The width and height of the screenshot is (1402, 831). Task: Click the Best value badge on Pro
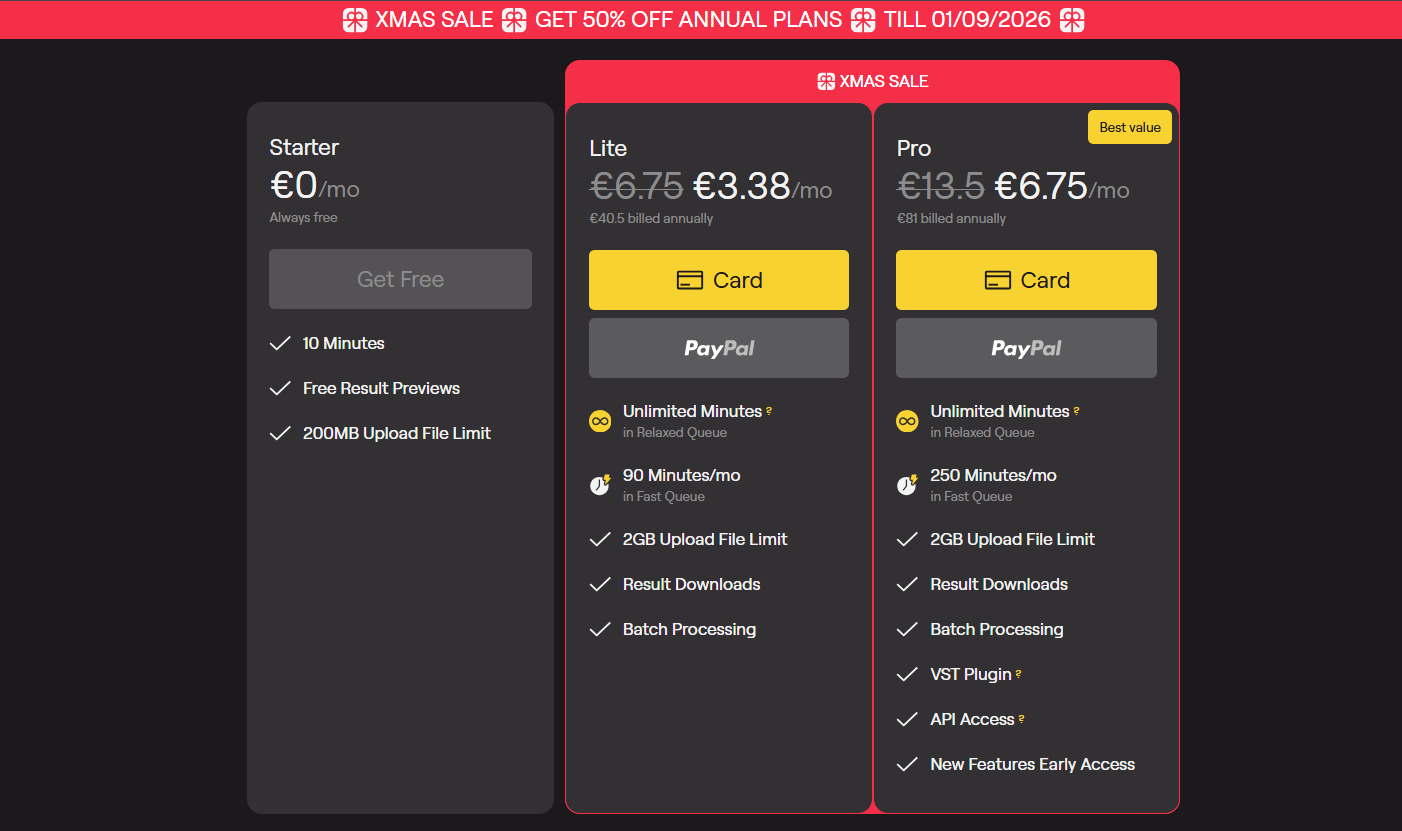click(1130, 127)
